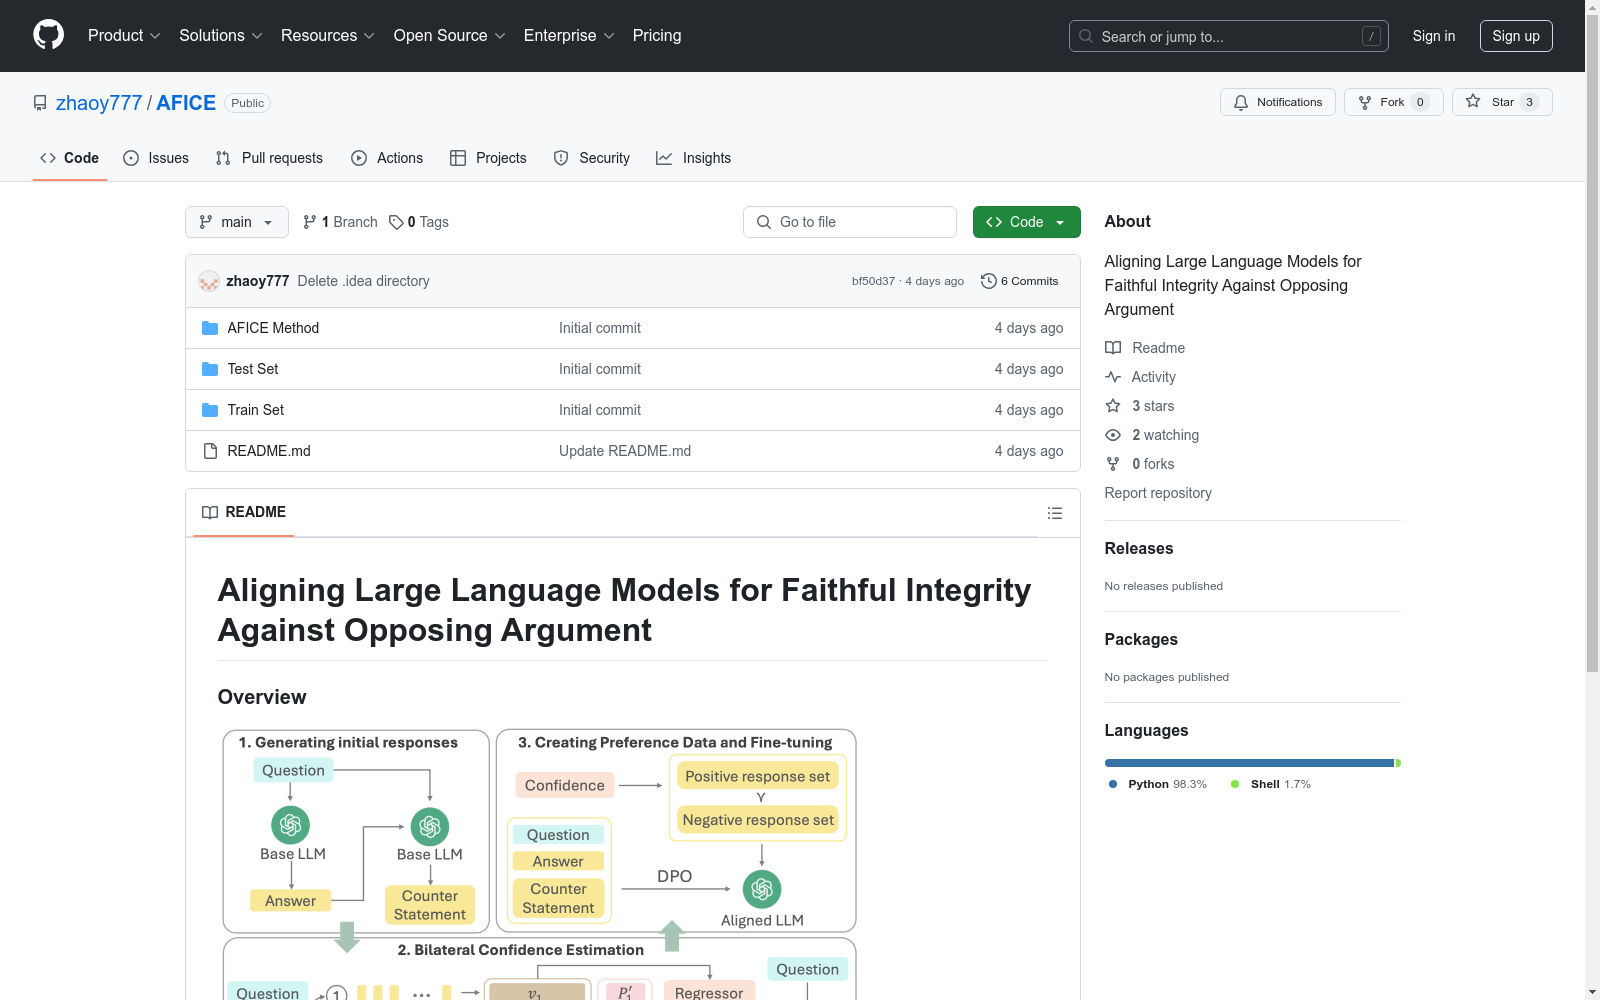Click the slash shortcut icon in the search box
1600x1000 pixels.
[x=1371, y=36]
